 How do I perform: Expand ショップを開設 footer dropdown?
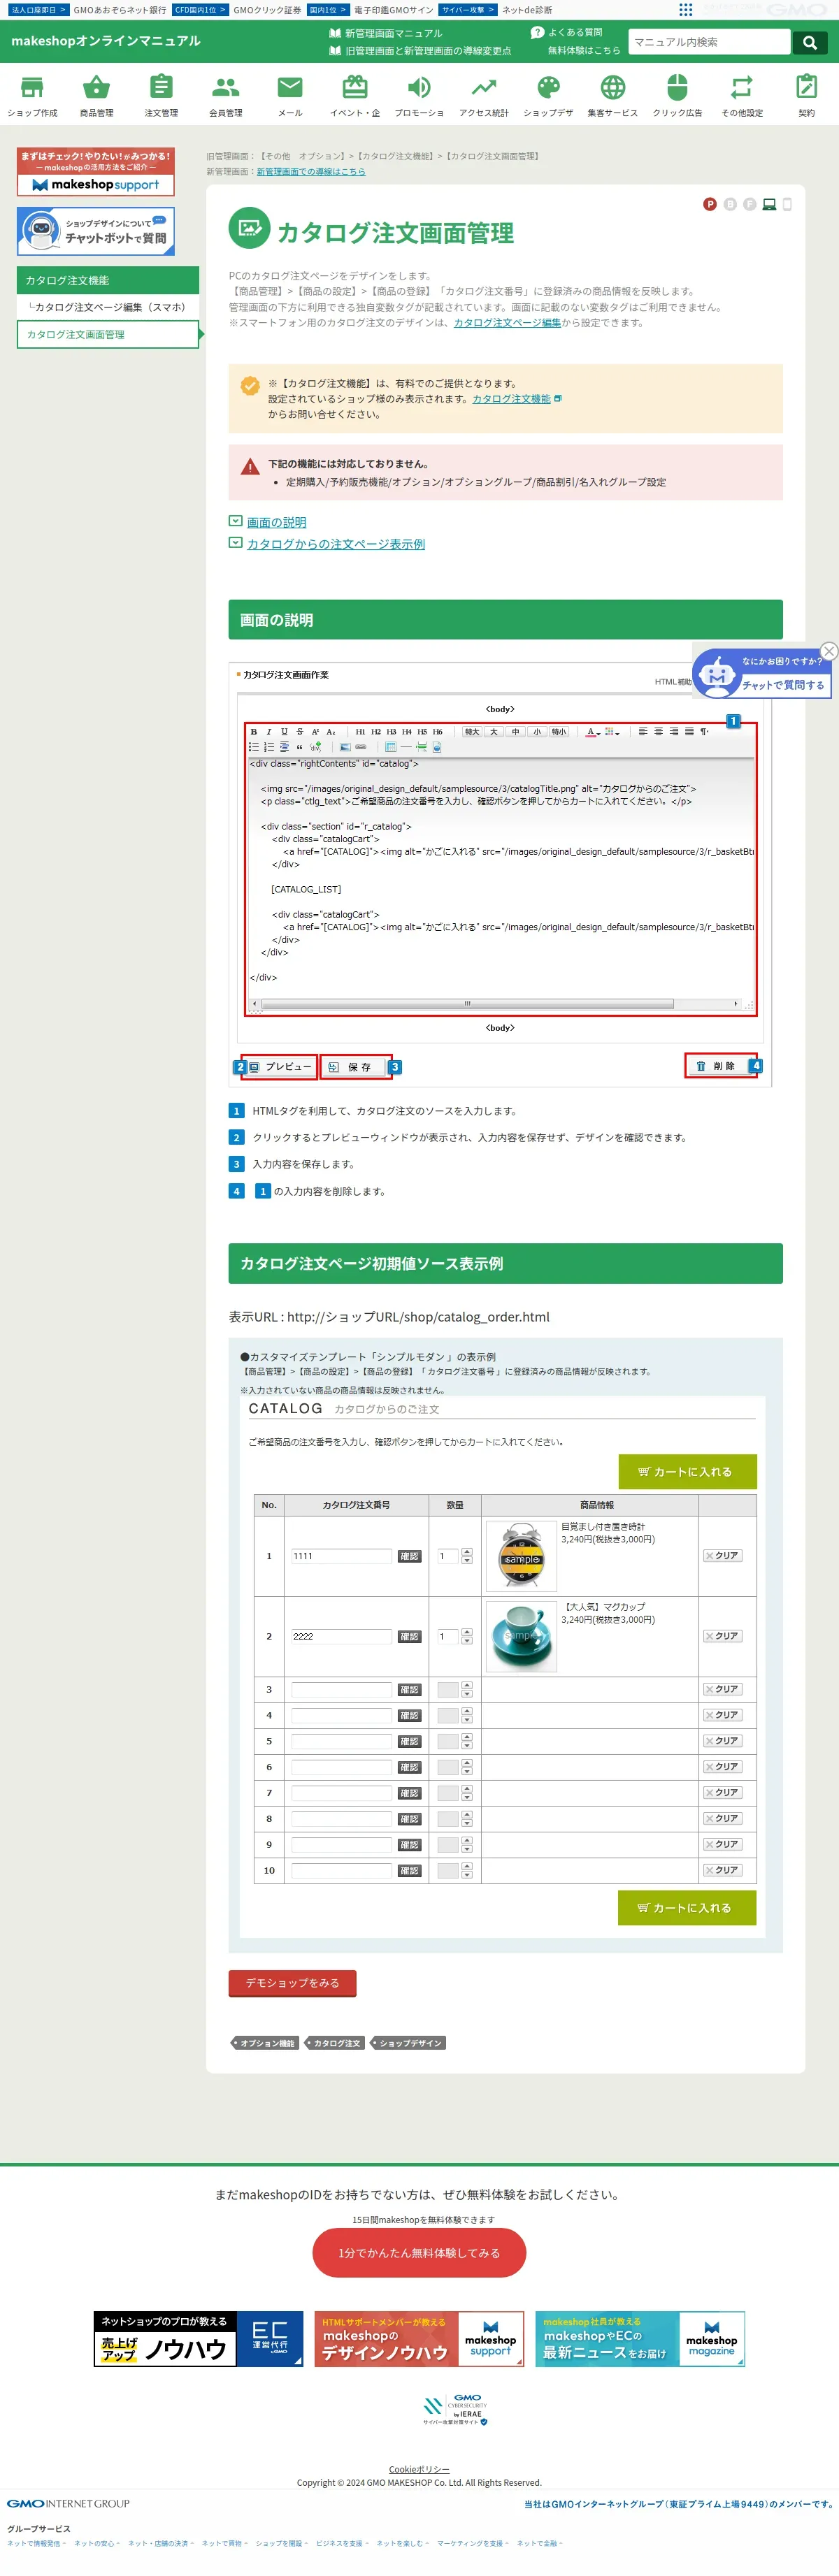click(x=281, y=2543)
